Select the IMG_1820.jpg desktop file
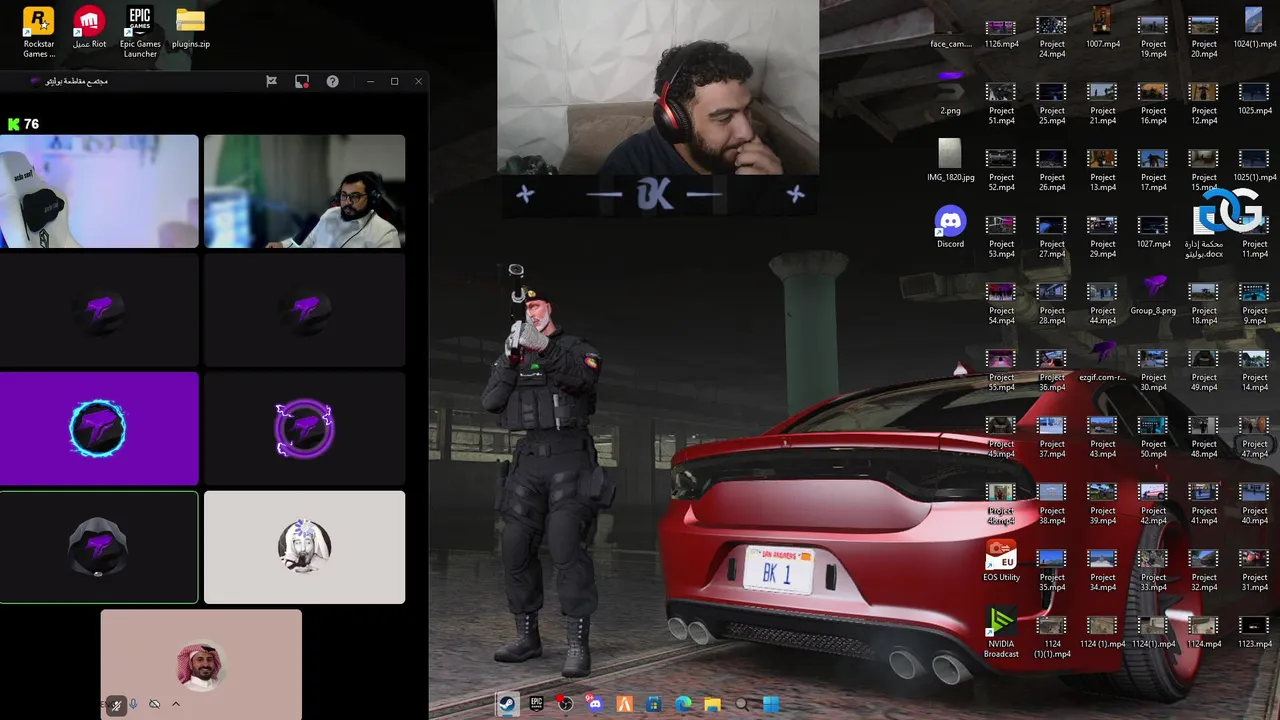The image size is (1280, 720). 950,160
